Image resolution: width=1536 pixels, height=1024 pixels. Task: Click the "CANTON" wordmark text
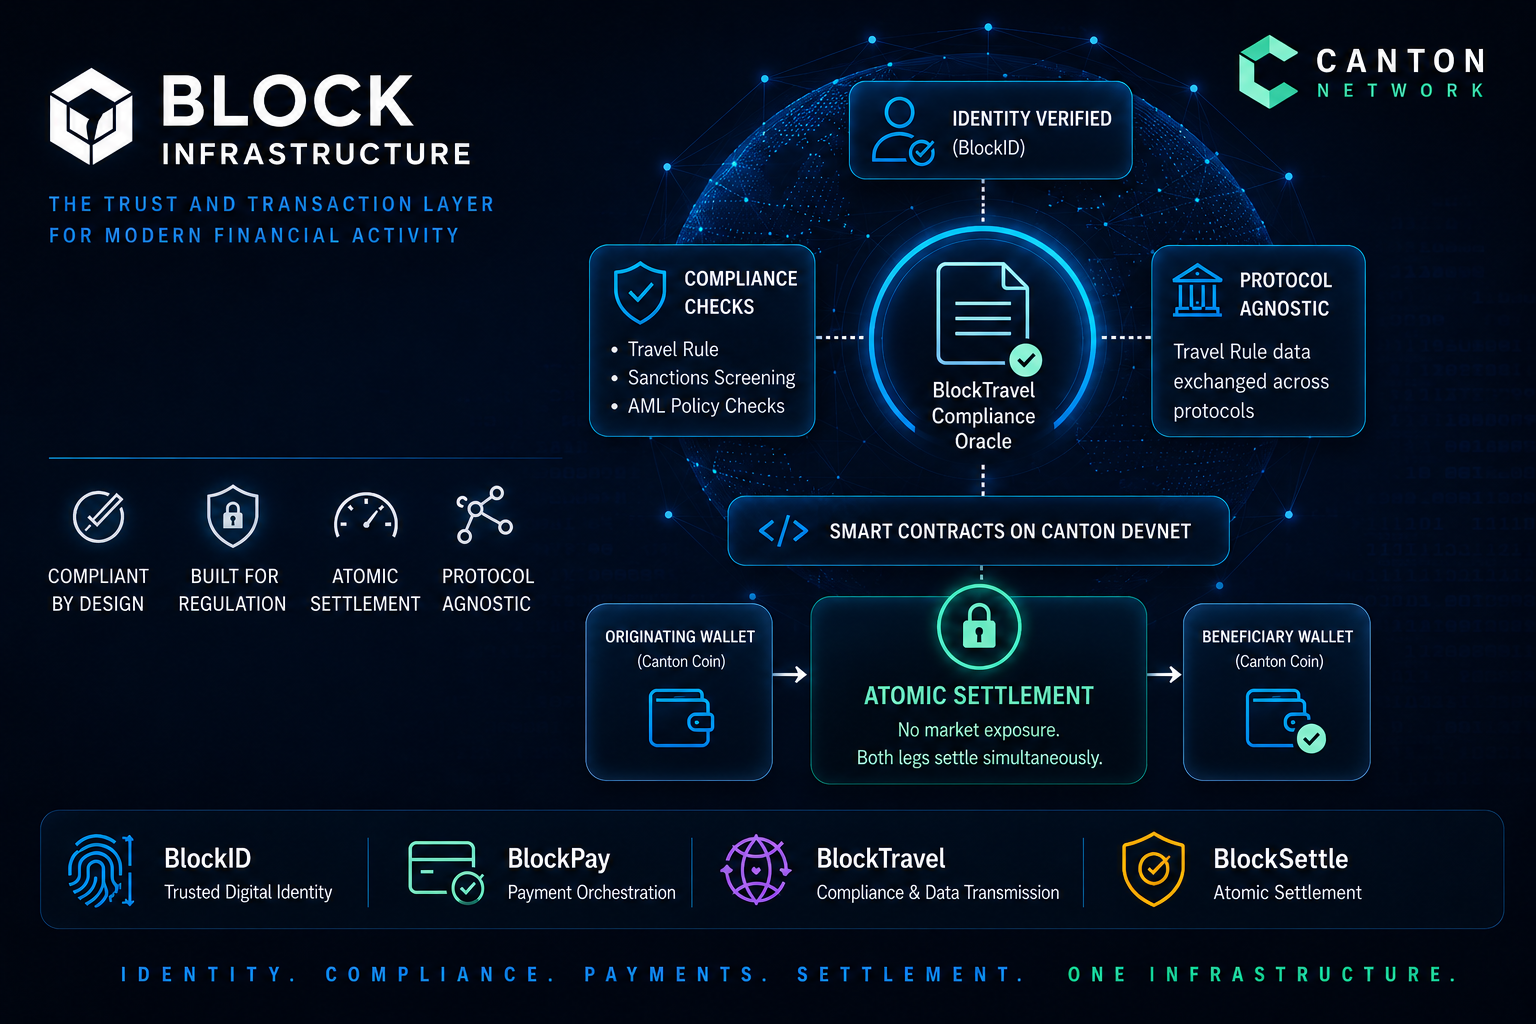pos(1401,61)
